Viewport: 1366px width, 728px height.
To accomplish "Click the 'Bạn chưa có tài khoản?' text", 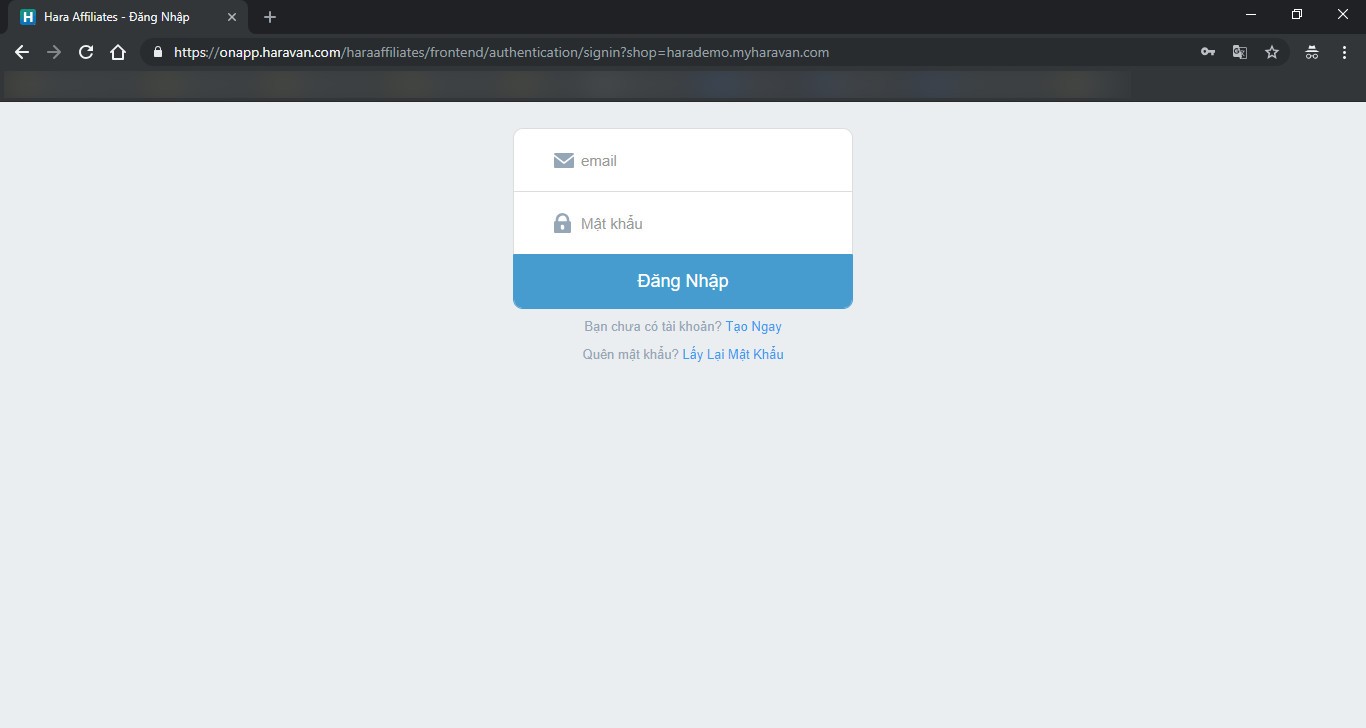I will point(653,327).
